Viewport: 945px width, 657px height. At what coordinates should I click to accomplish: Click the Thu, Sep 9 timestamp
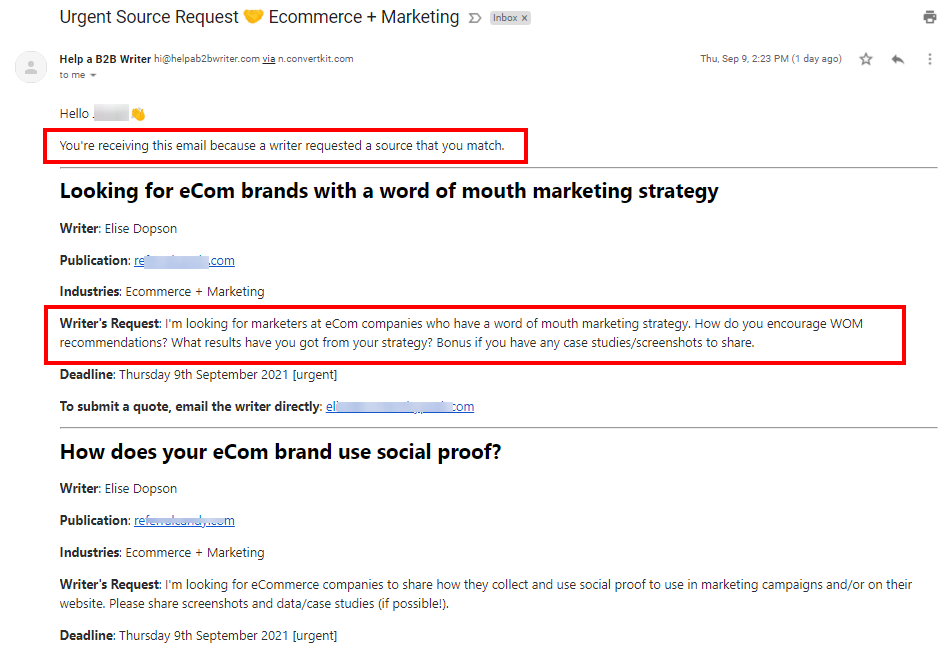pos(771,59)
